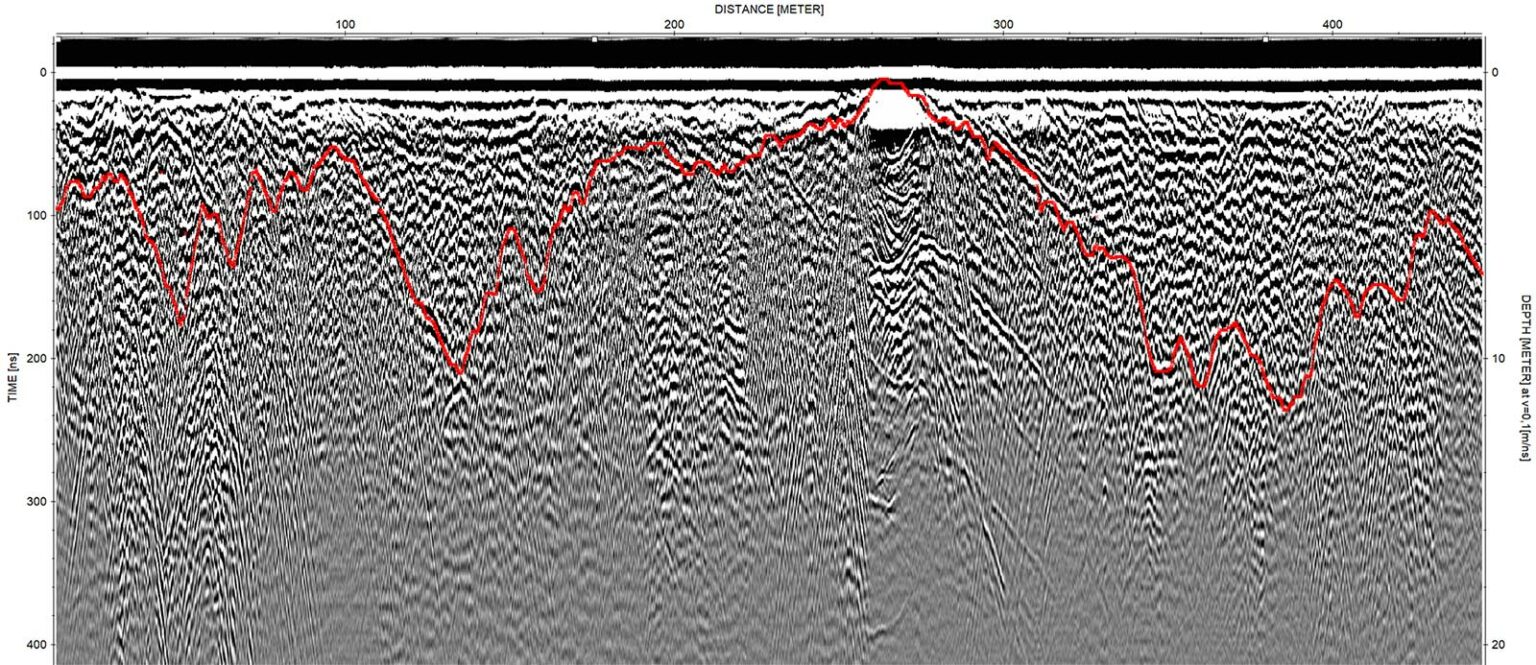Viewport: 1536px width, 665px height.
Task: Click the 400 ns time axis label
Action: coord(37,643)
